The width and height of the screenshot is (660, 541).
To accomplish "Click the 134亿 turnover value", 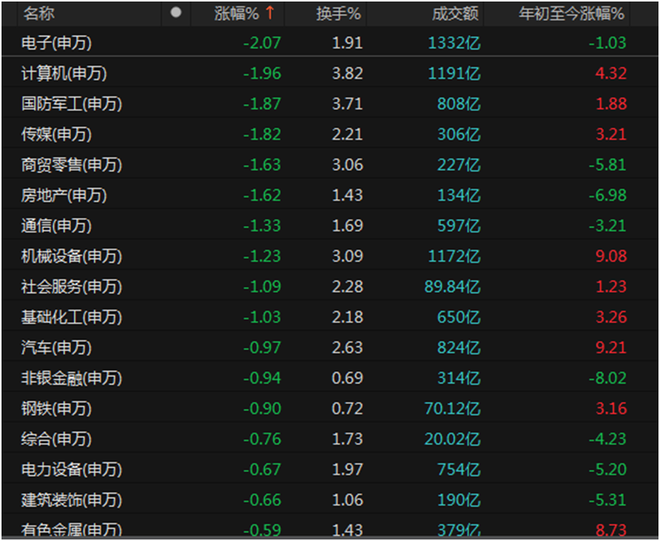I will [459, 195].
